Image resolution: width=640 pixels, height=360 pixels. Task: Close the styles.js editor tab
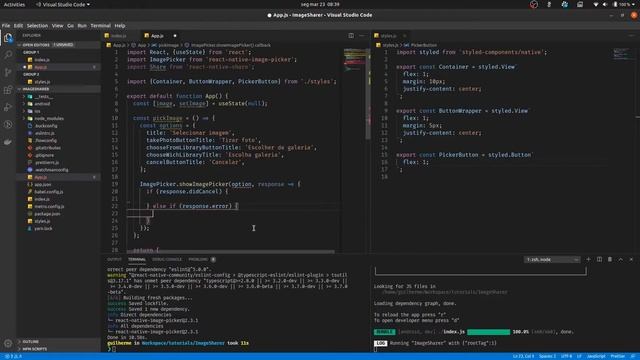pyautogui.click(x=404, y=36)
